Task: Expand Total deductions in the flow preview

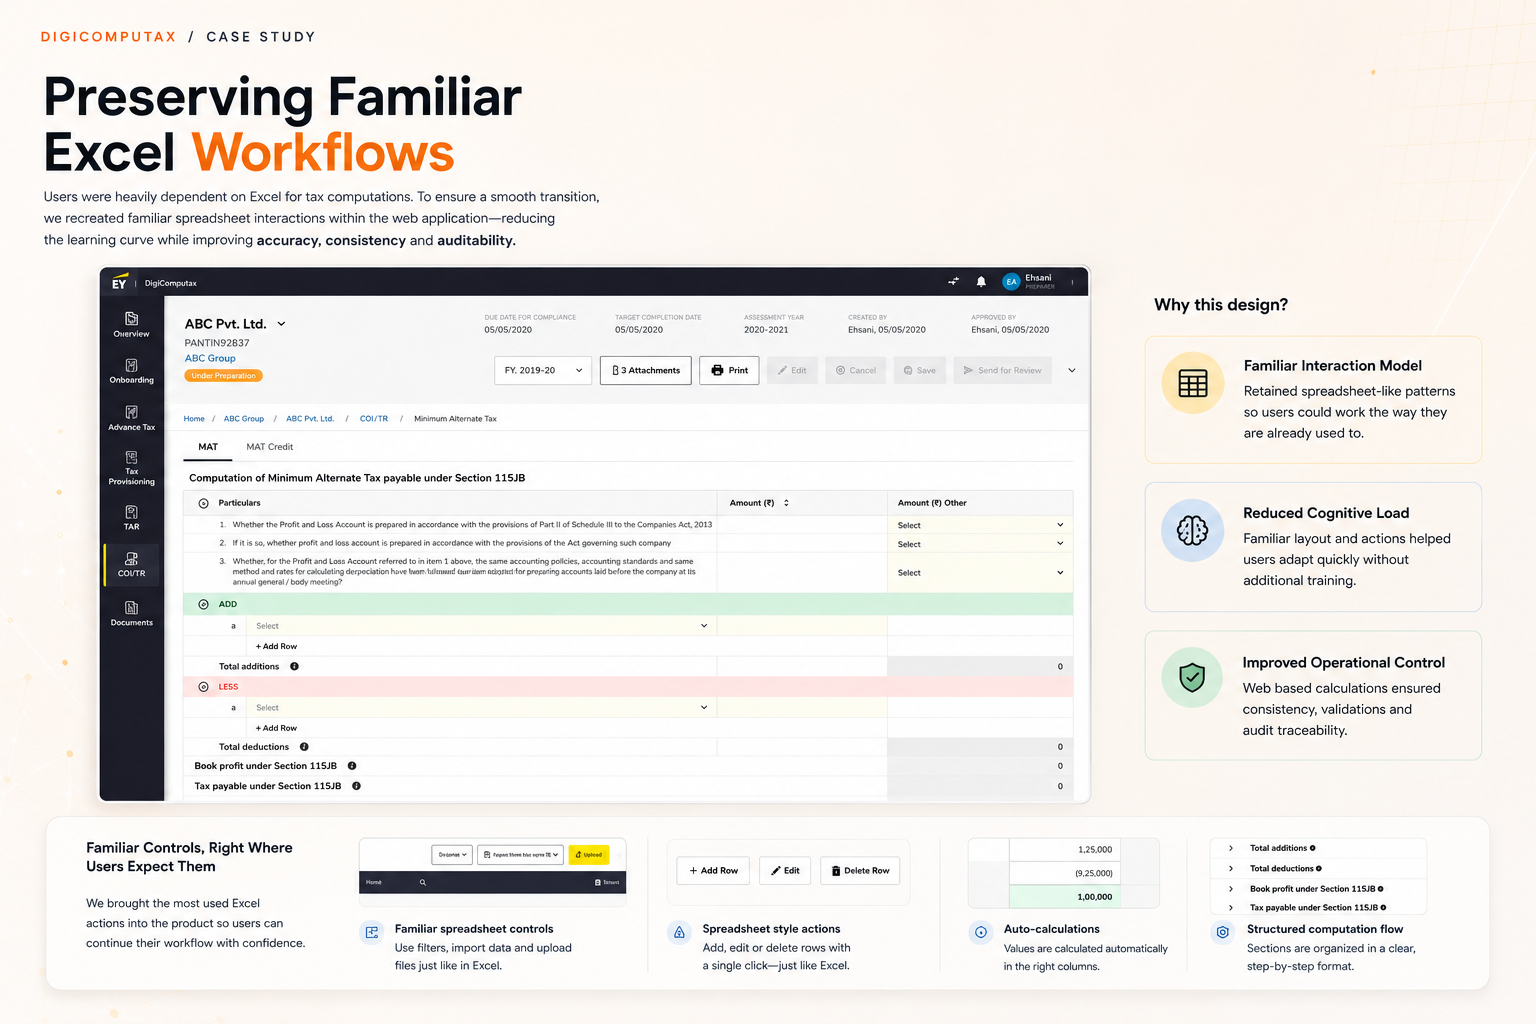Action: (1231, 868)
